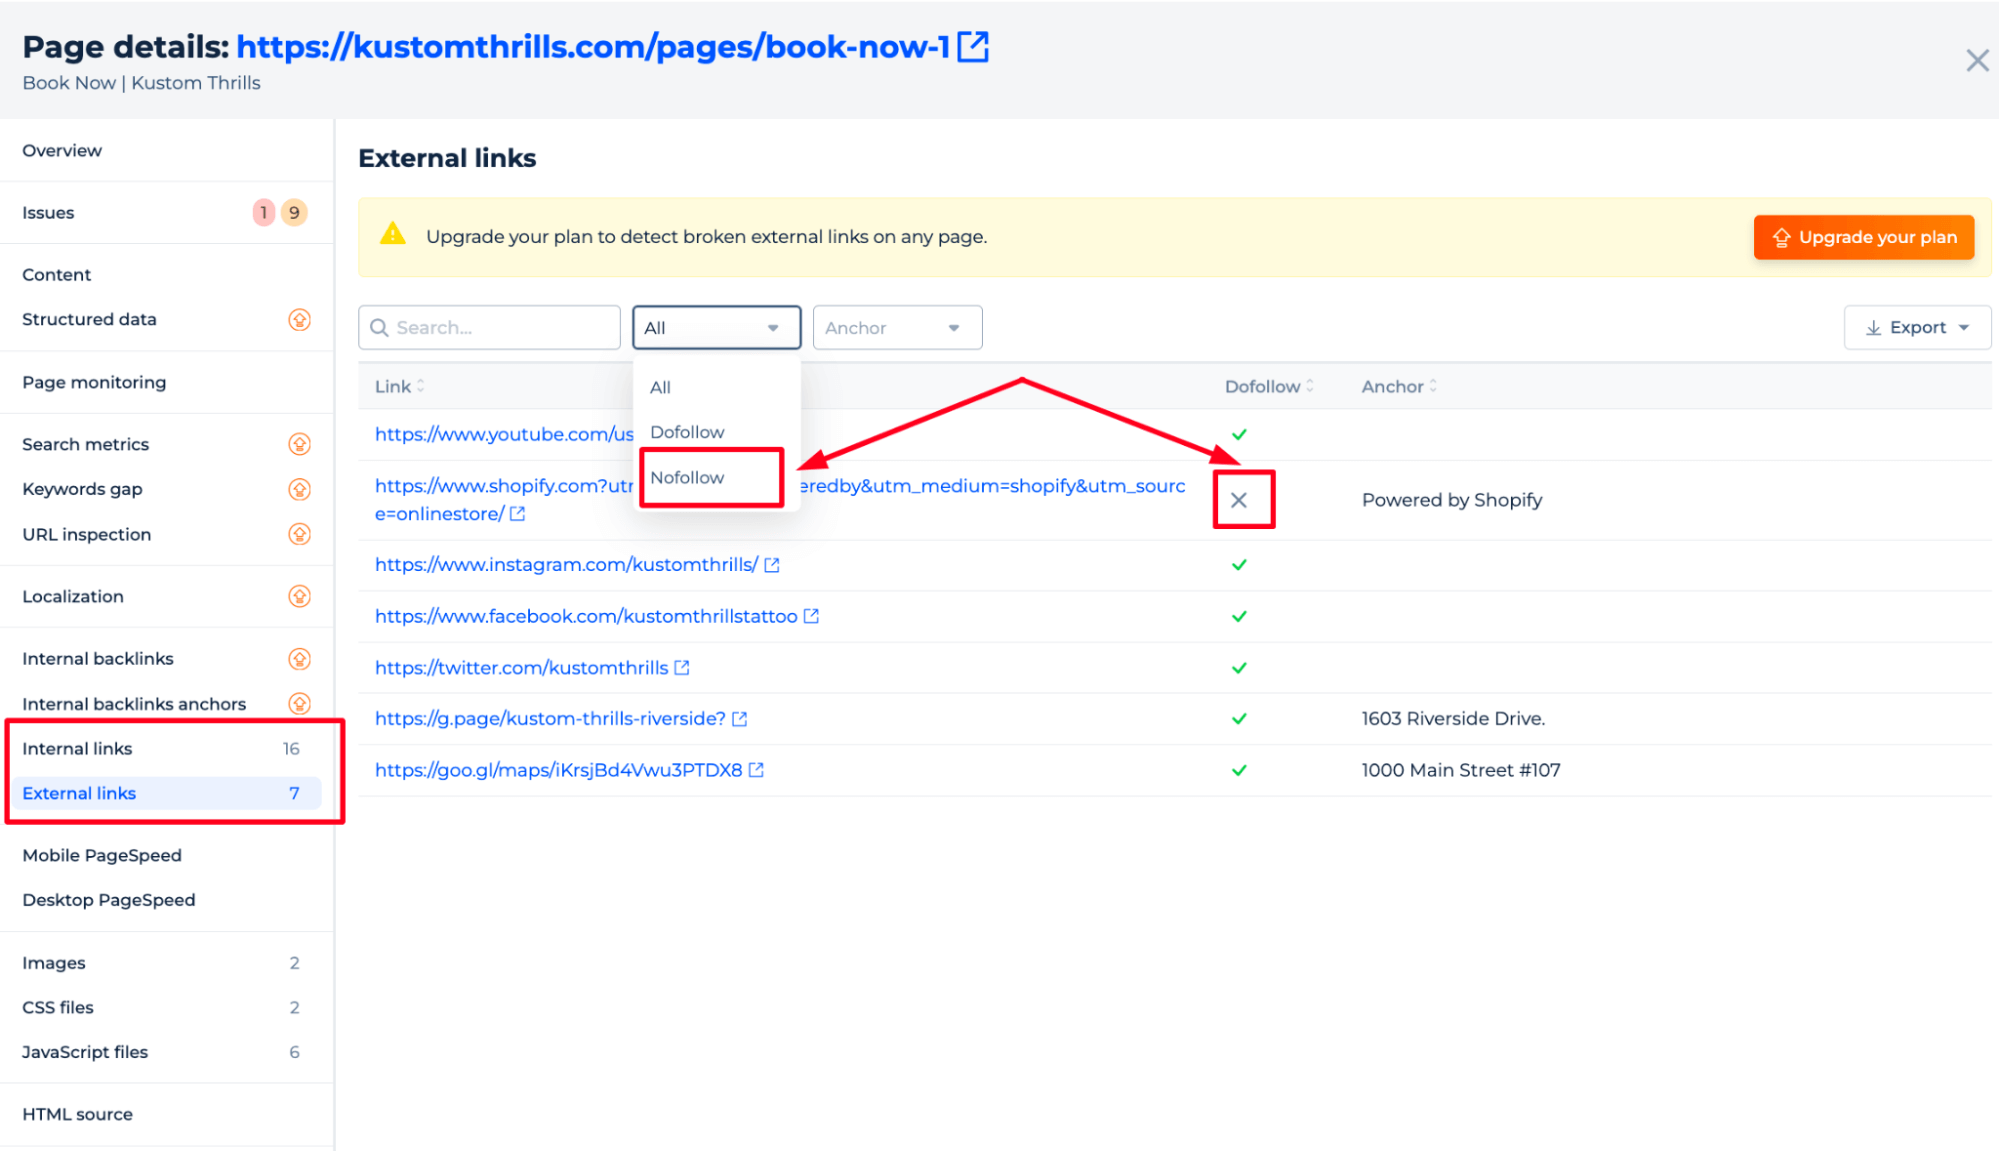Click the magnifier icon in search box

tap(379, 328)
